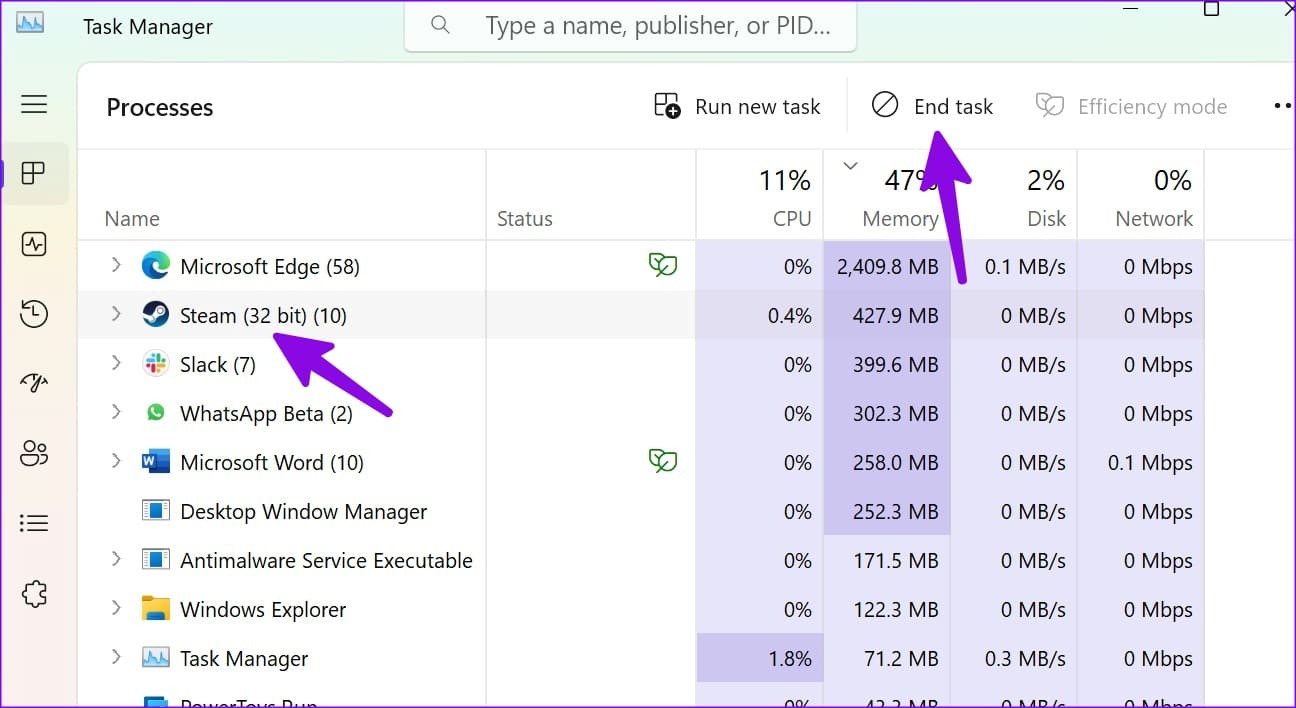This screenshot has width=1296, height=708.
Task: Open the Users page icon
Action: 34,453
